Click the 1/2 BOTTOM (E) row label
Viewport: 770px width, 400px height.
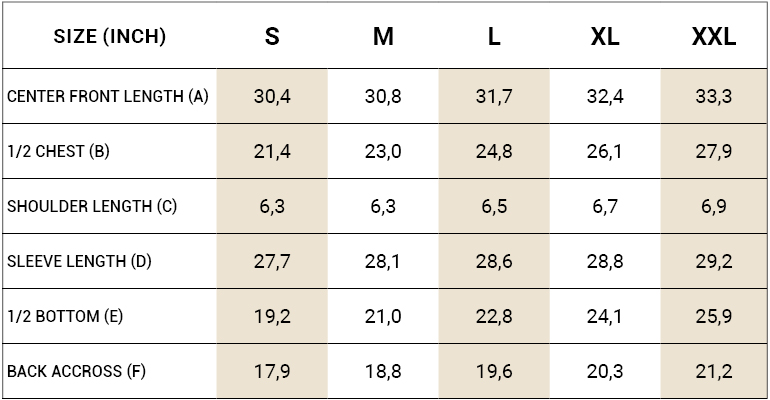pyautogui.click(x=65, y=317)
